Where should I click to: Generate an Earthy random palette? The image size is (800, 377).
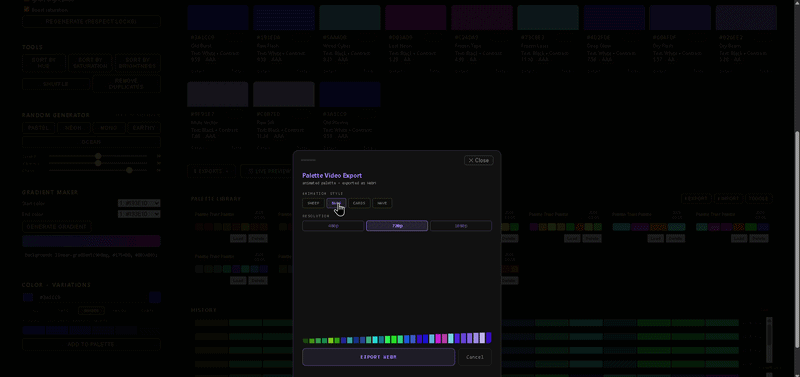[x=144, y=128]
